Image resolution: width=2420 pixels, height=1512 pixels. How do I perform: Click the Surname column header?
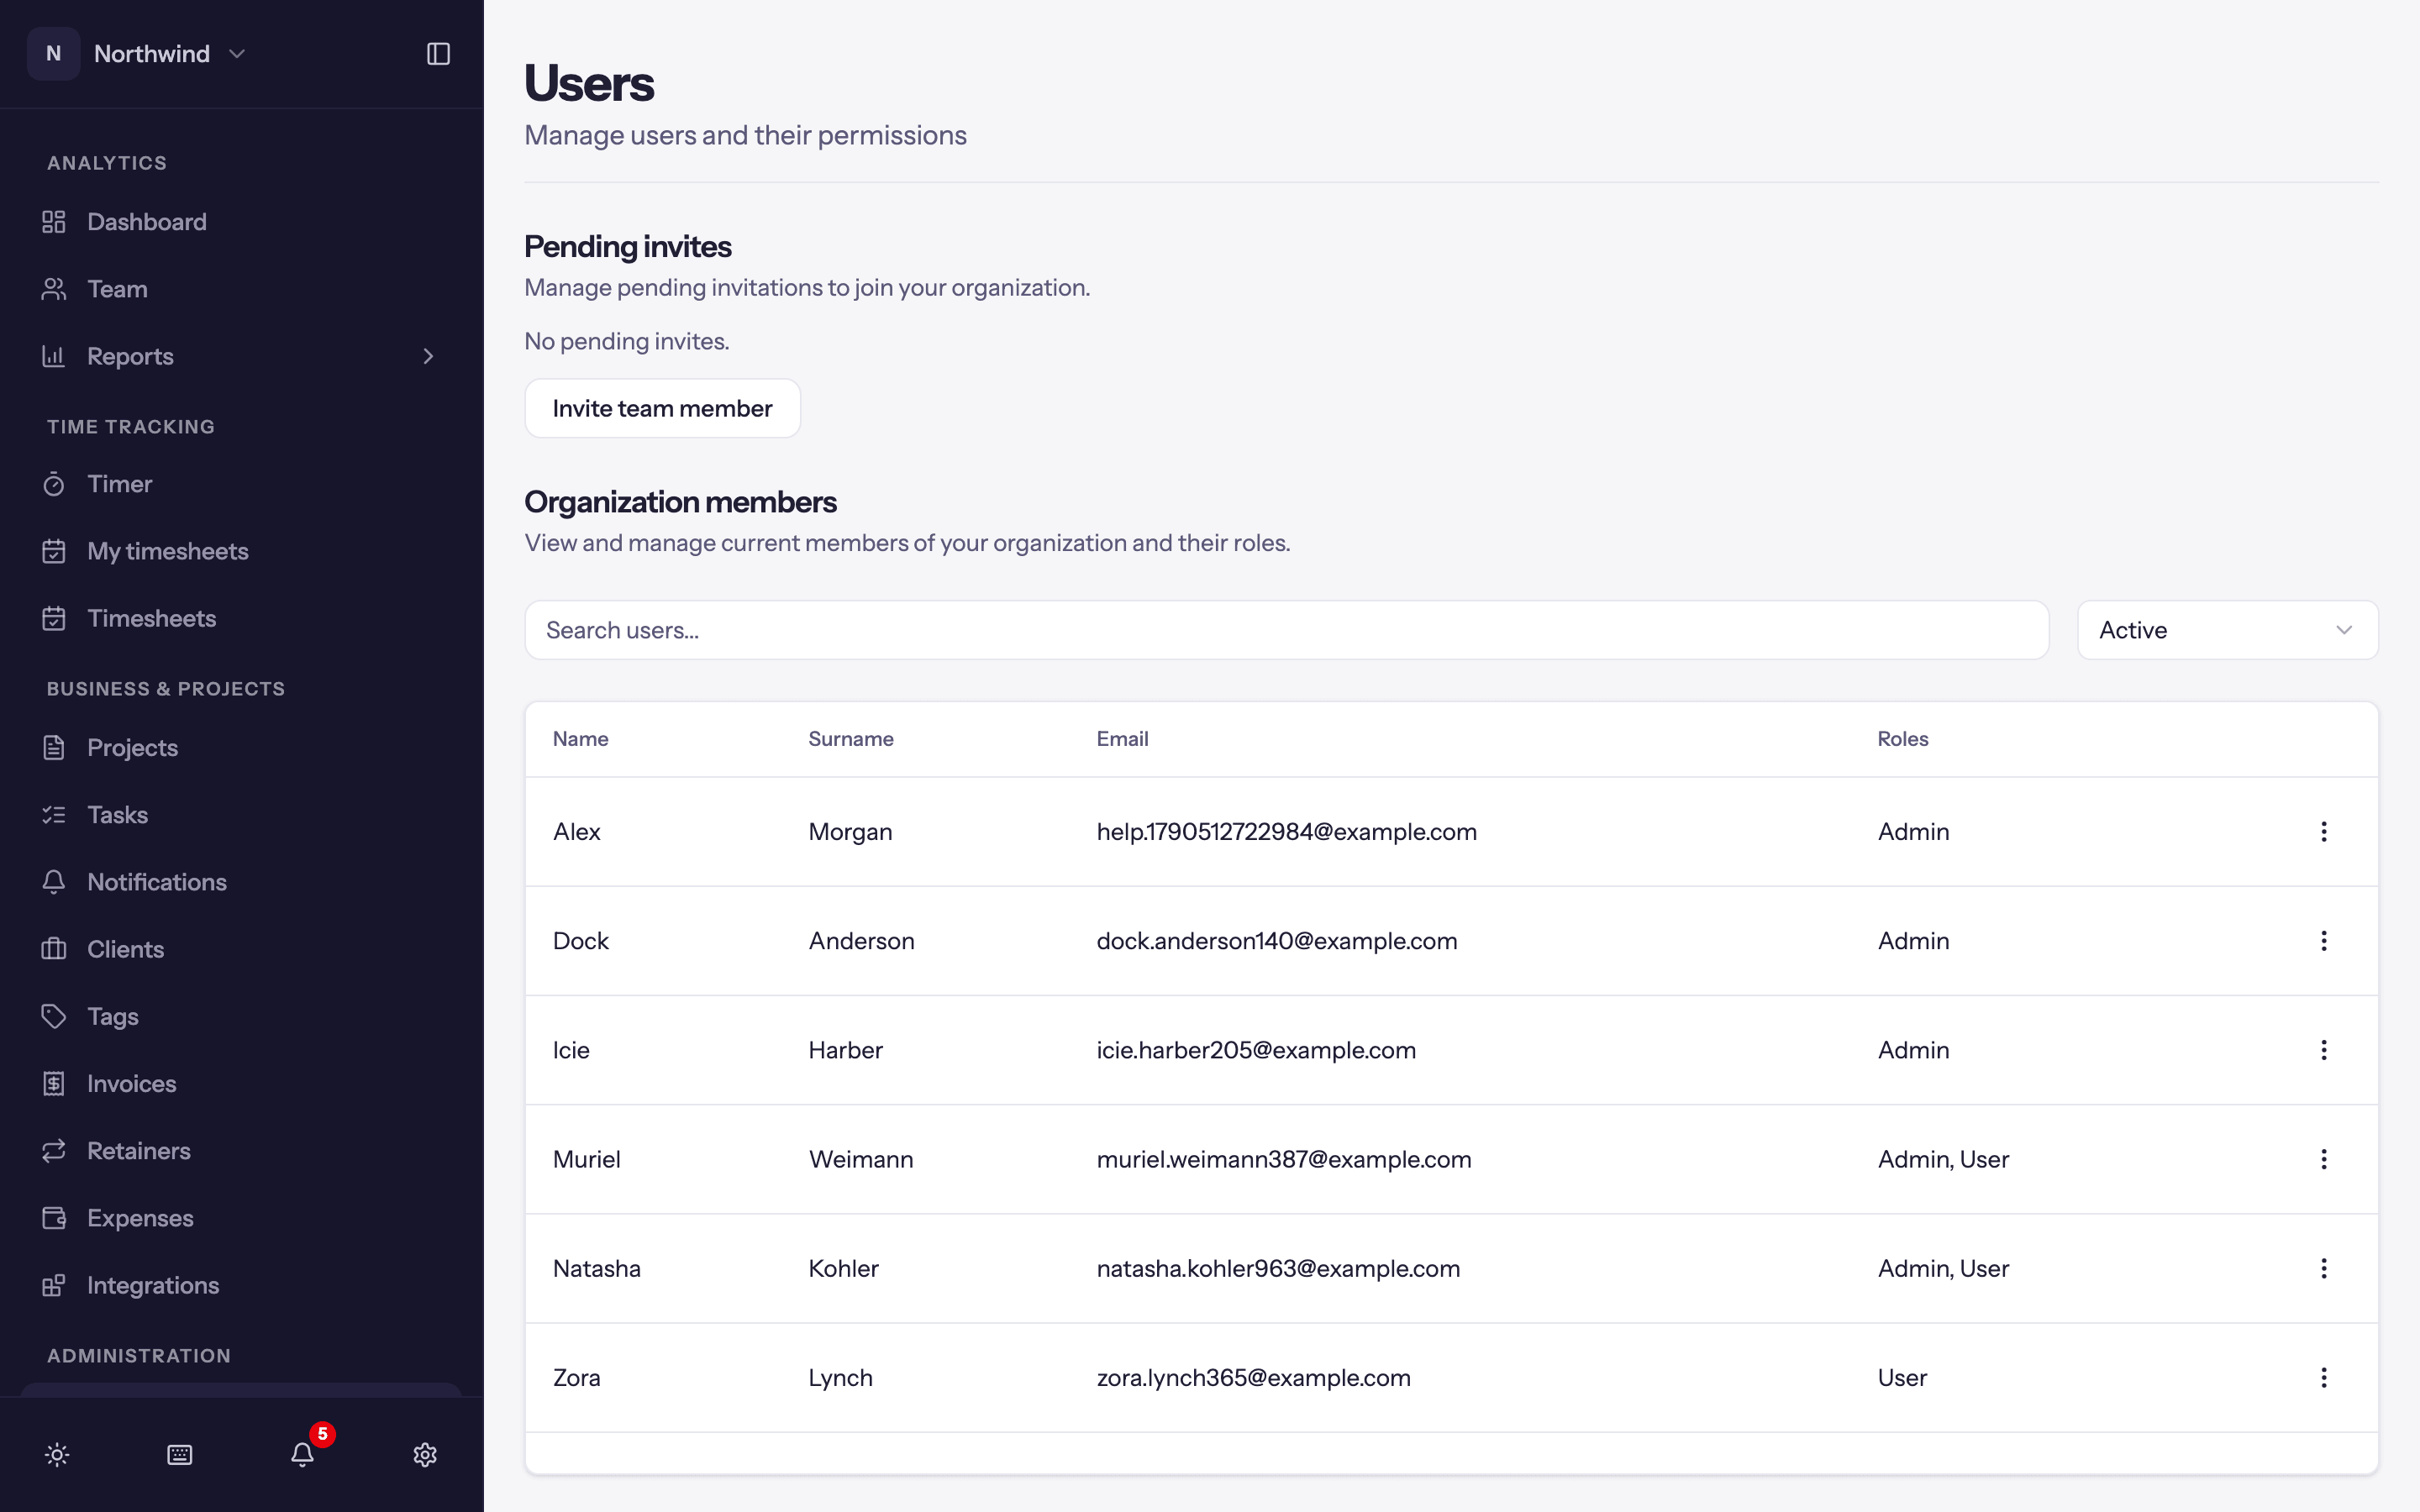coord(851,739)
